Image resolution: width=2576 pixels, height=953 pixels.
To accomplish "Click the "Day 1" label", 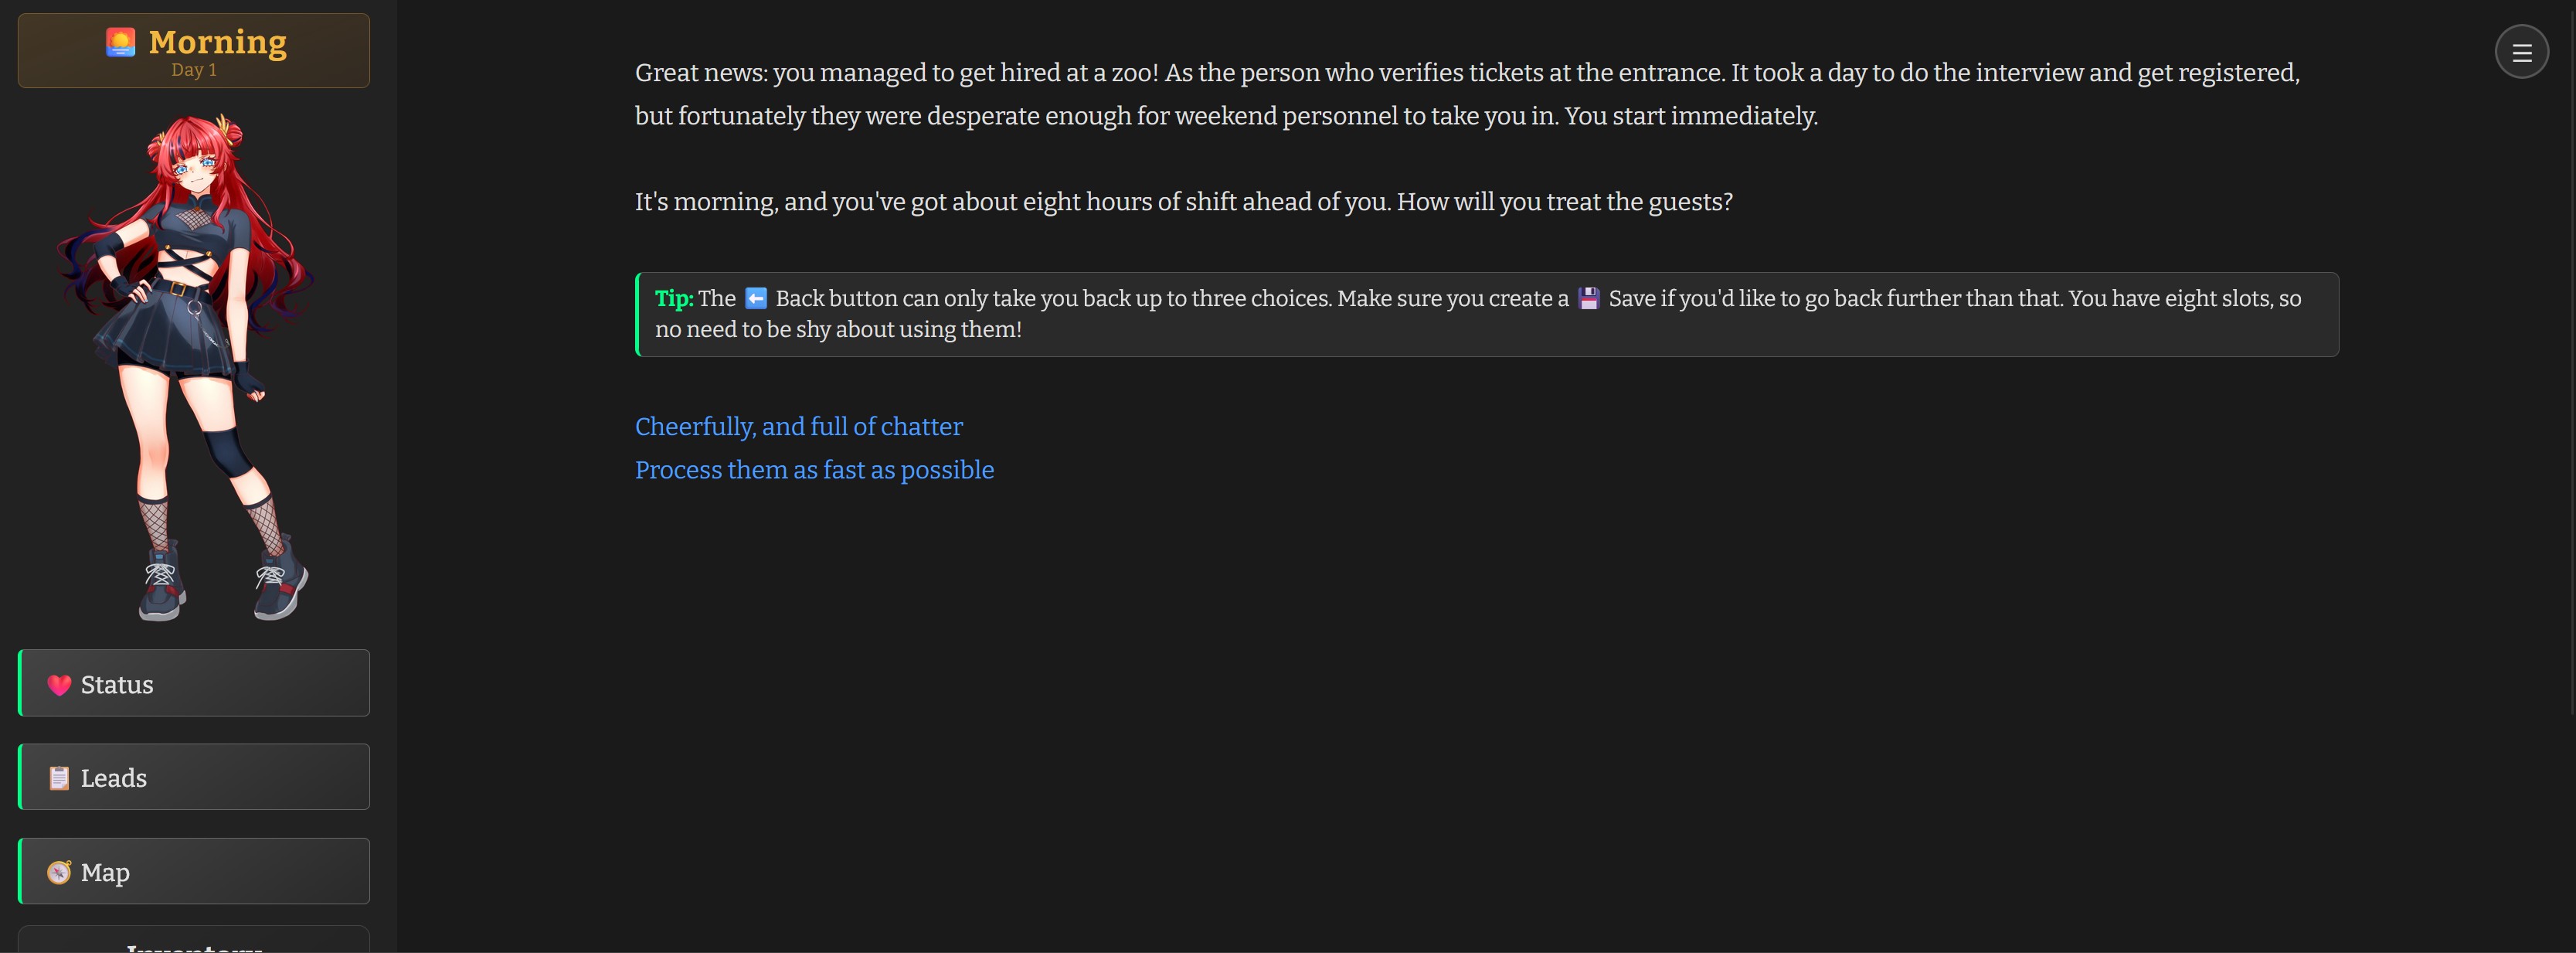I will [194, 70].
